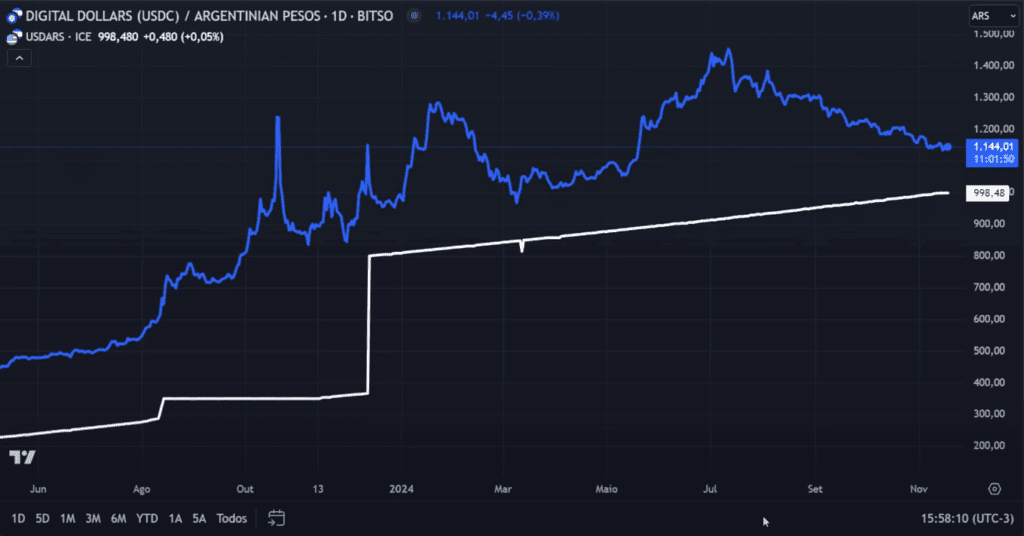The height and width of the screenshot is (536, 1024).
Task: Select the YTD range
Action: 146,518
